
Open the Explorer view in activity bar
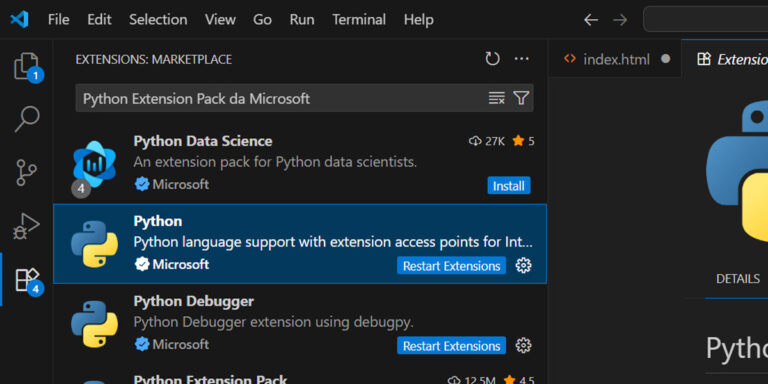(26, 66)
